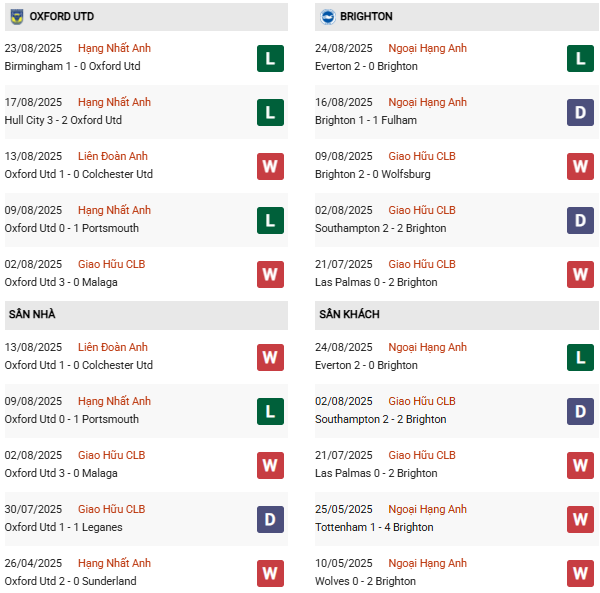Open Ngoại Hạng Anh league on 16/08/2025
This screenshot has height=593, width=600.
point(427,102)
